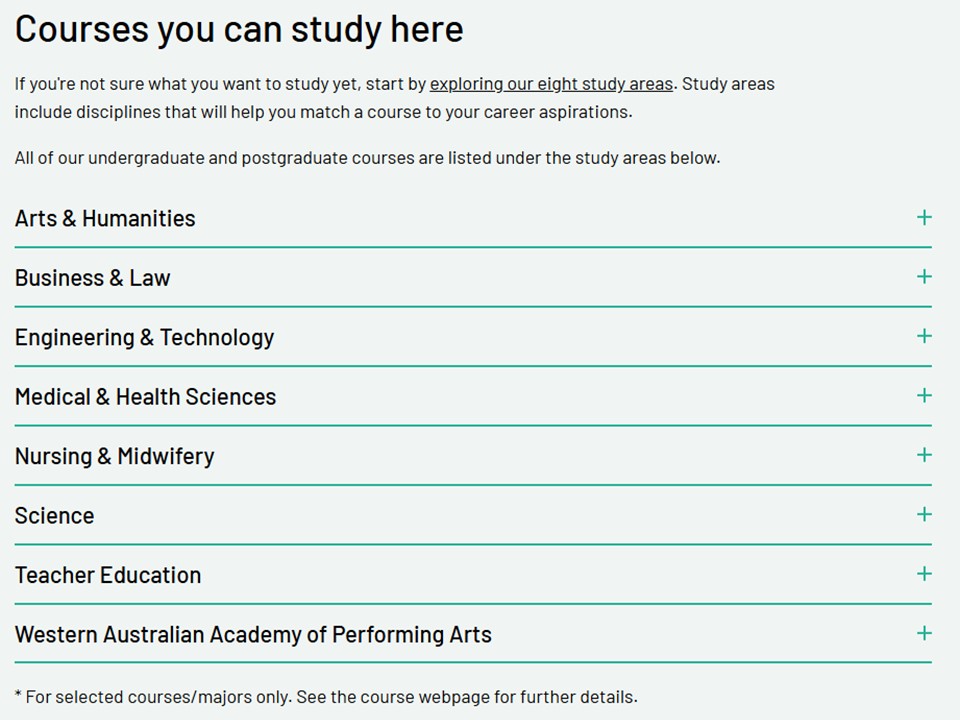Expand Western Australian Academy of Performing Arts heading
This screenshot has width=960, height=720.
[x=253, y=635]
